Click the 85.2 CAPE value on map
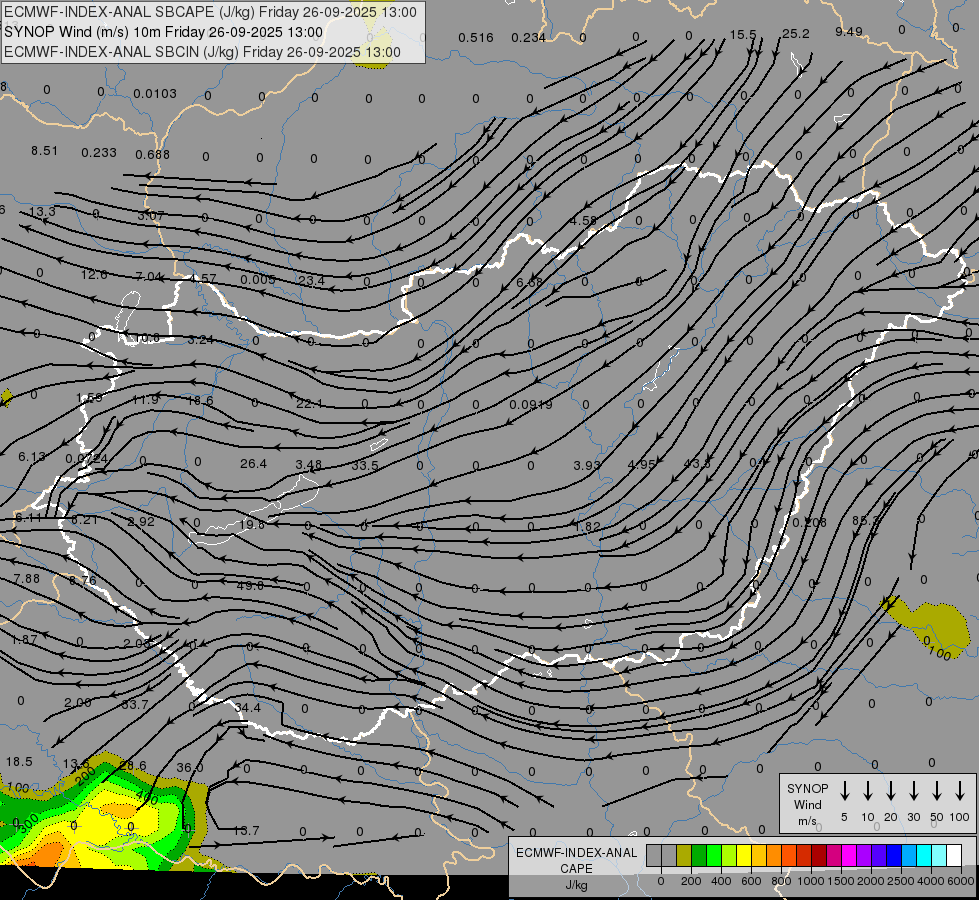This screenshot has height=900, width=979. point(865,520)
